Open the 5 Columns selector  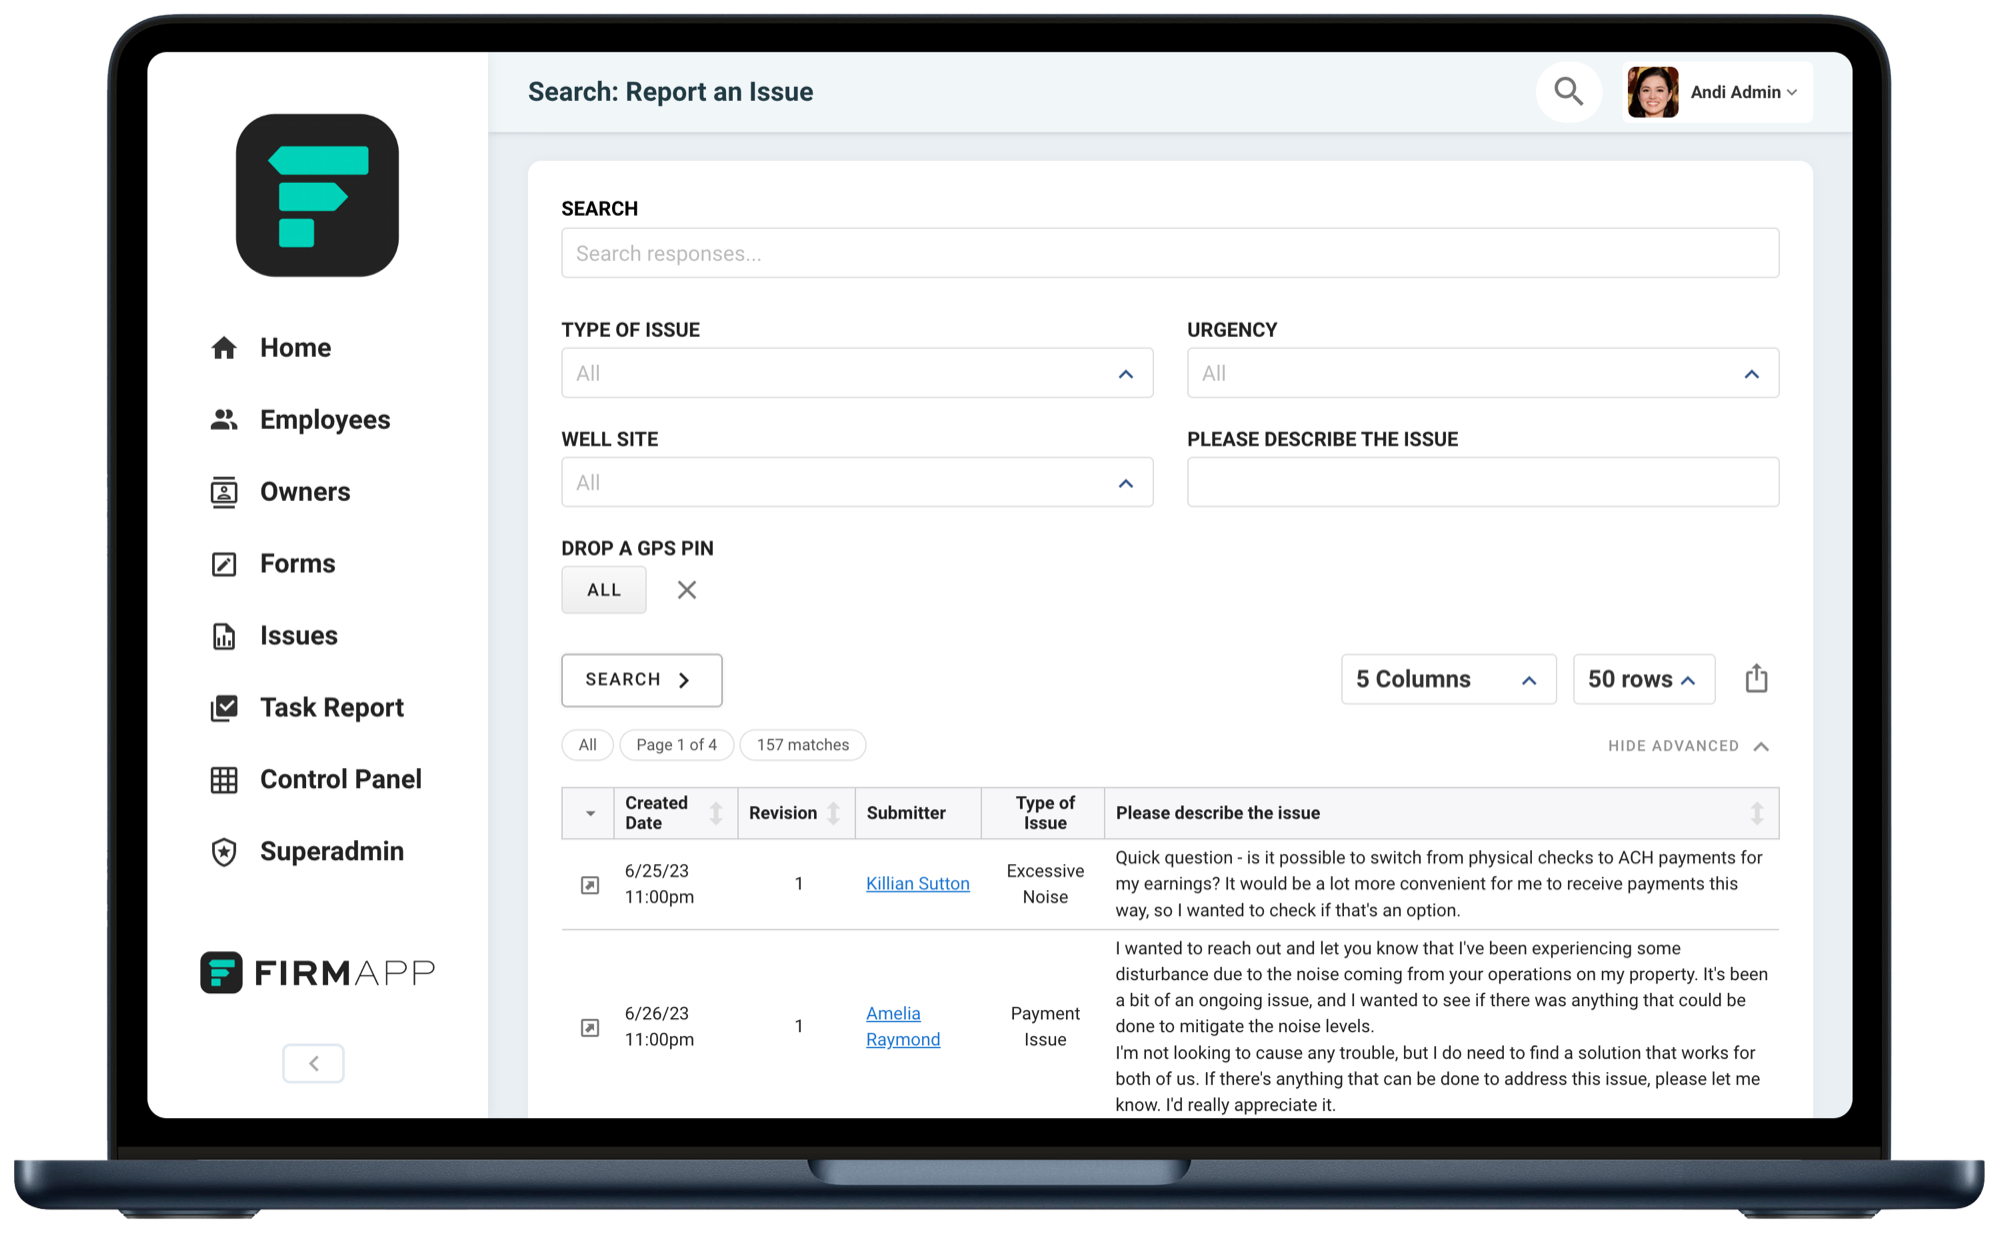pos(1447,679)
